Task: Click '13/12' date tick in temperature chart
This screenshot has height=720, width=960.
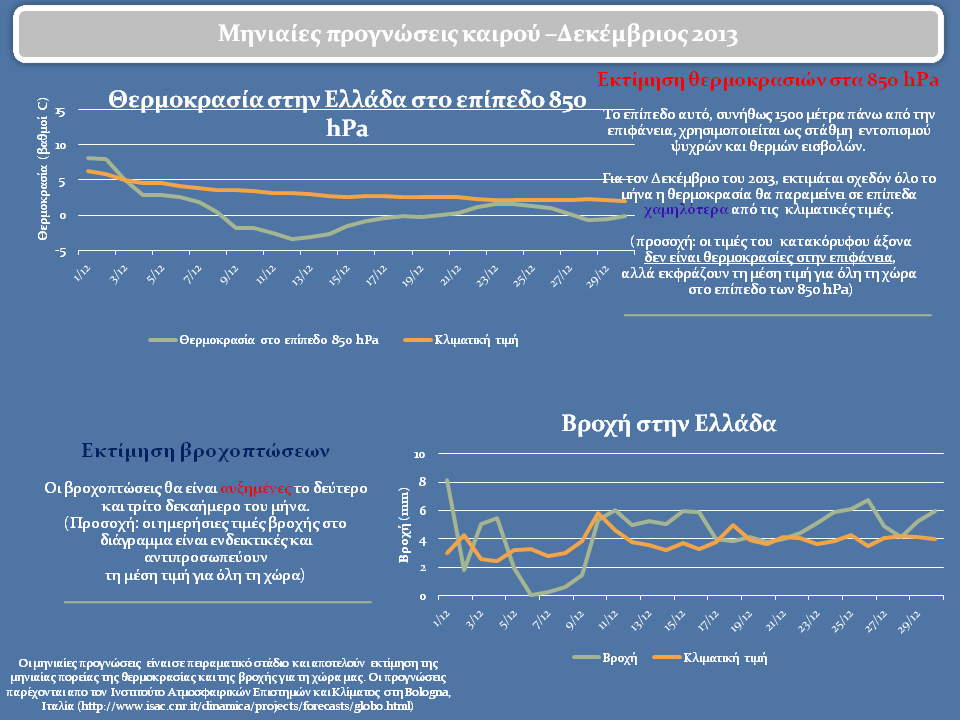Action: (302, 276)
